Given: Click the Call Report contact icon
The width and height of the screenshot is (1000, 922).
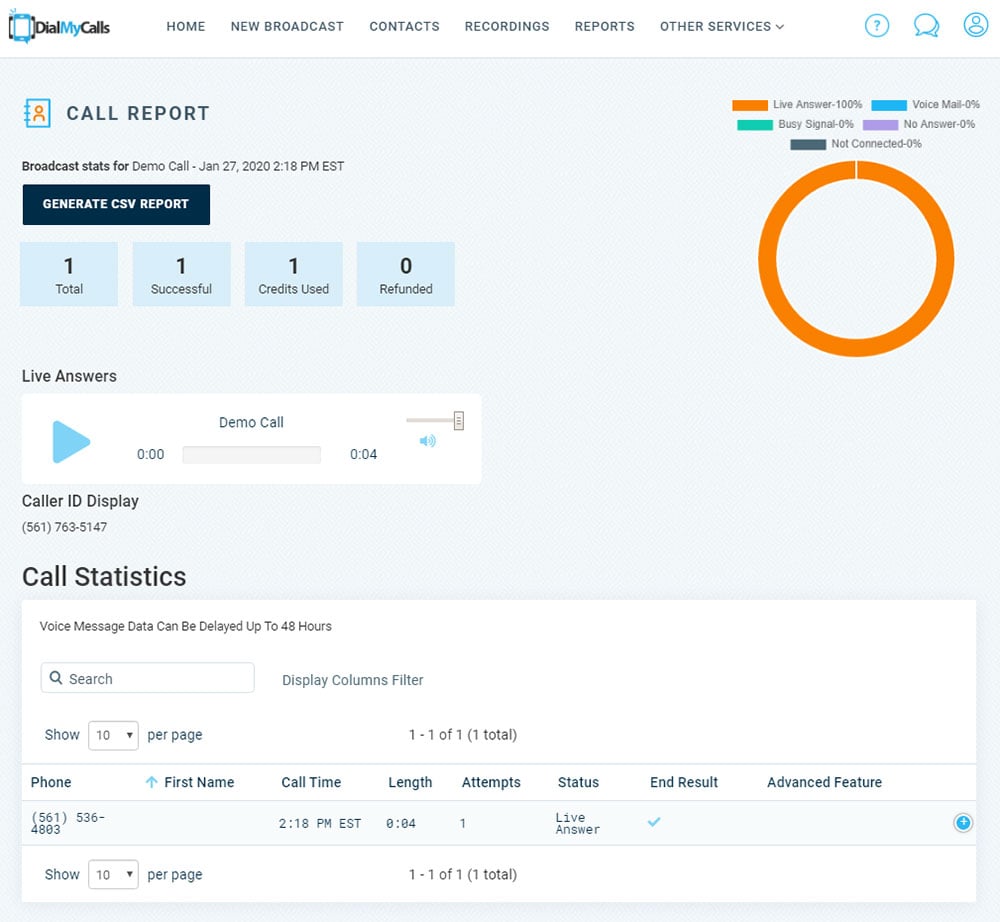Looking at the screenshot, I should (37, 112).
